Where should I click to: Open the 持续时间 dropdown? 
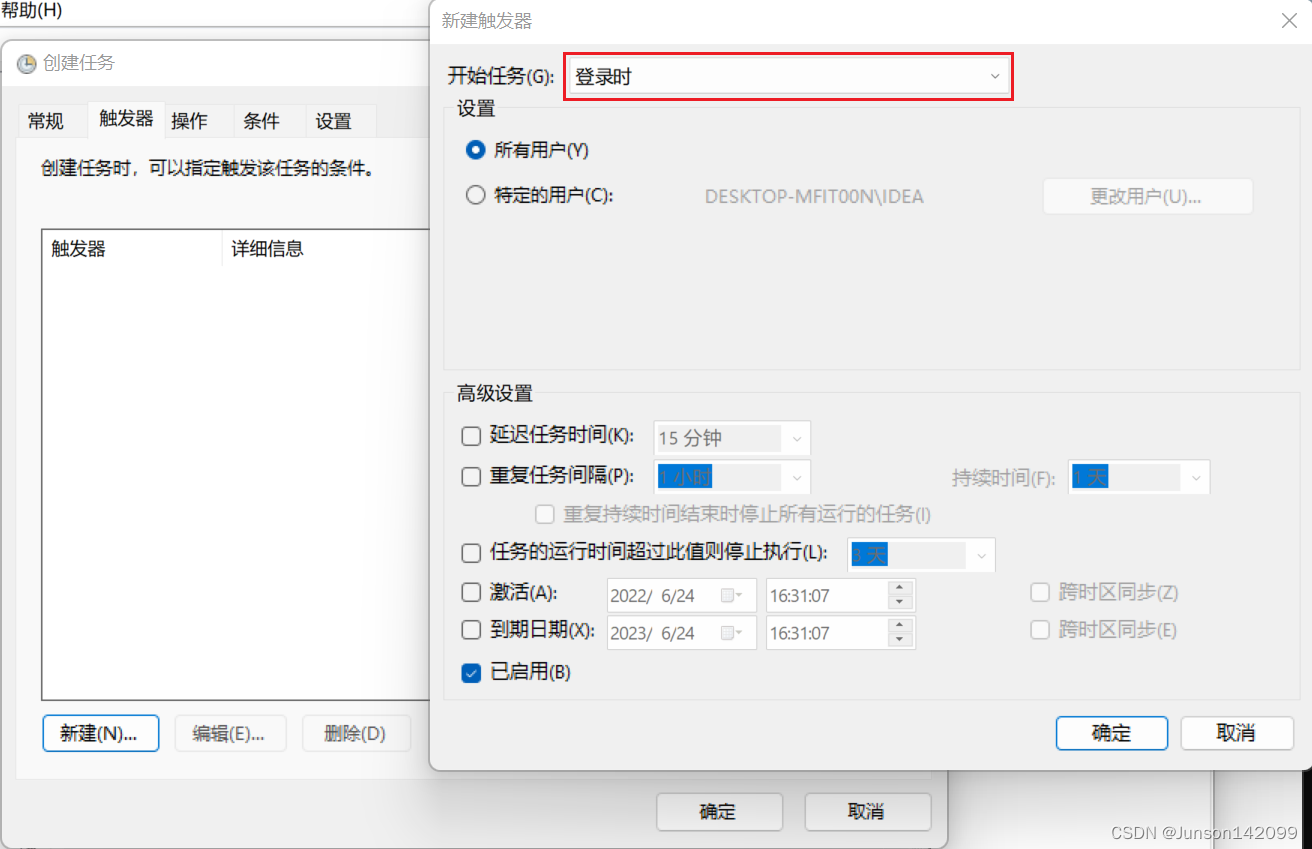pos(1196,477)
